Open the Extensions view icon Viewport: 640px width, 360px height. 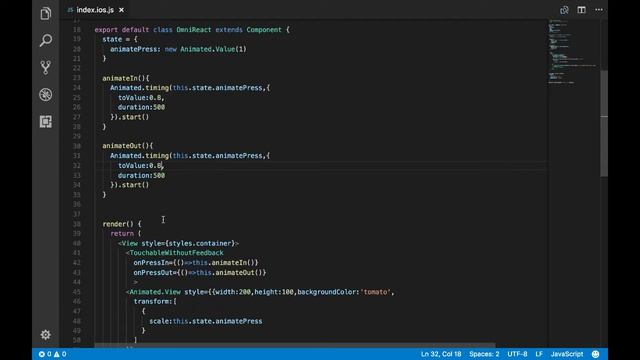tap(46, 122)
